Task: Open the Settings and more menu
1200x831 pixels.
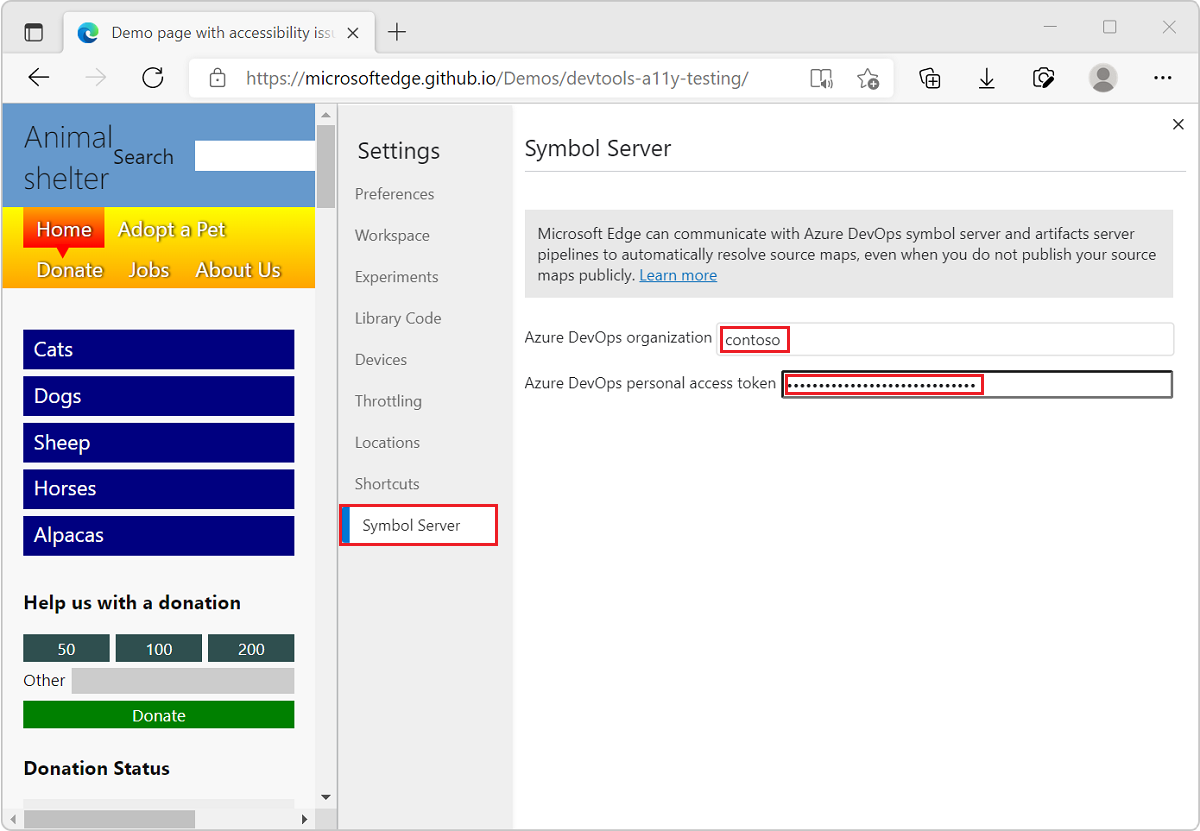Action: [1162, 78]
